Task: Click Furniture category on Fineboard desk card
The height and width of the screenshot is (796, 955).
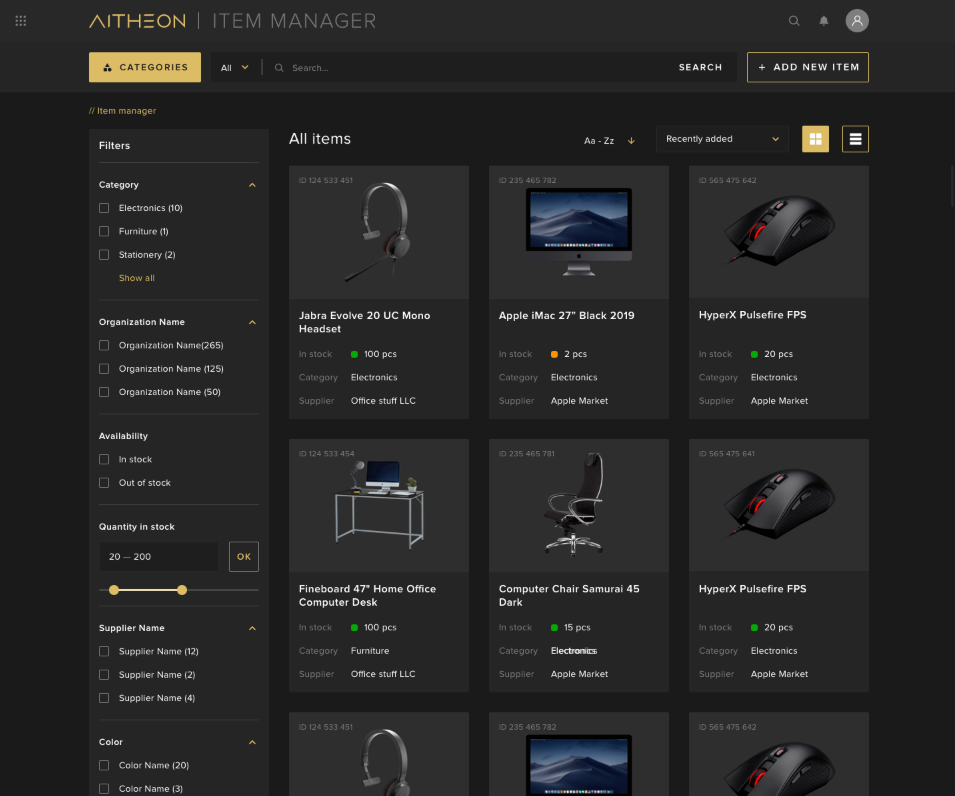Action: (370, 650)
